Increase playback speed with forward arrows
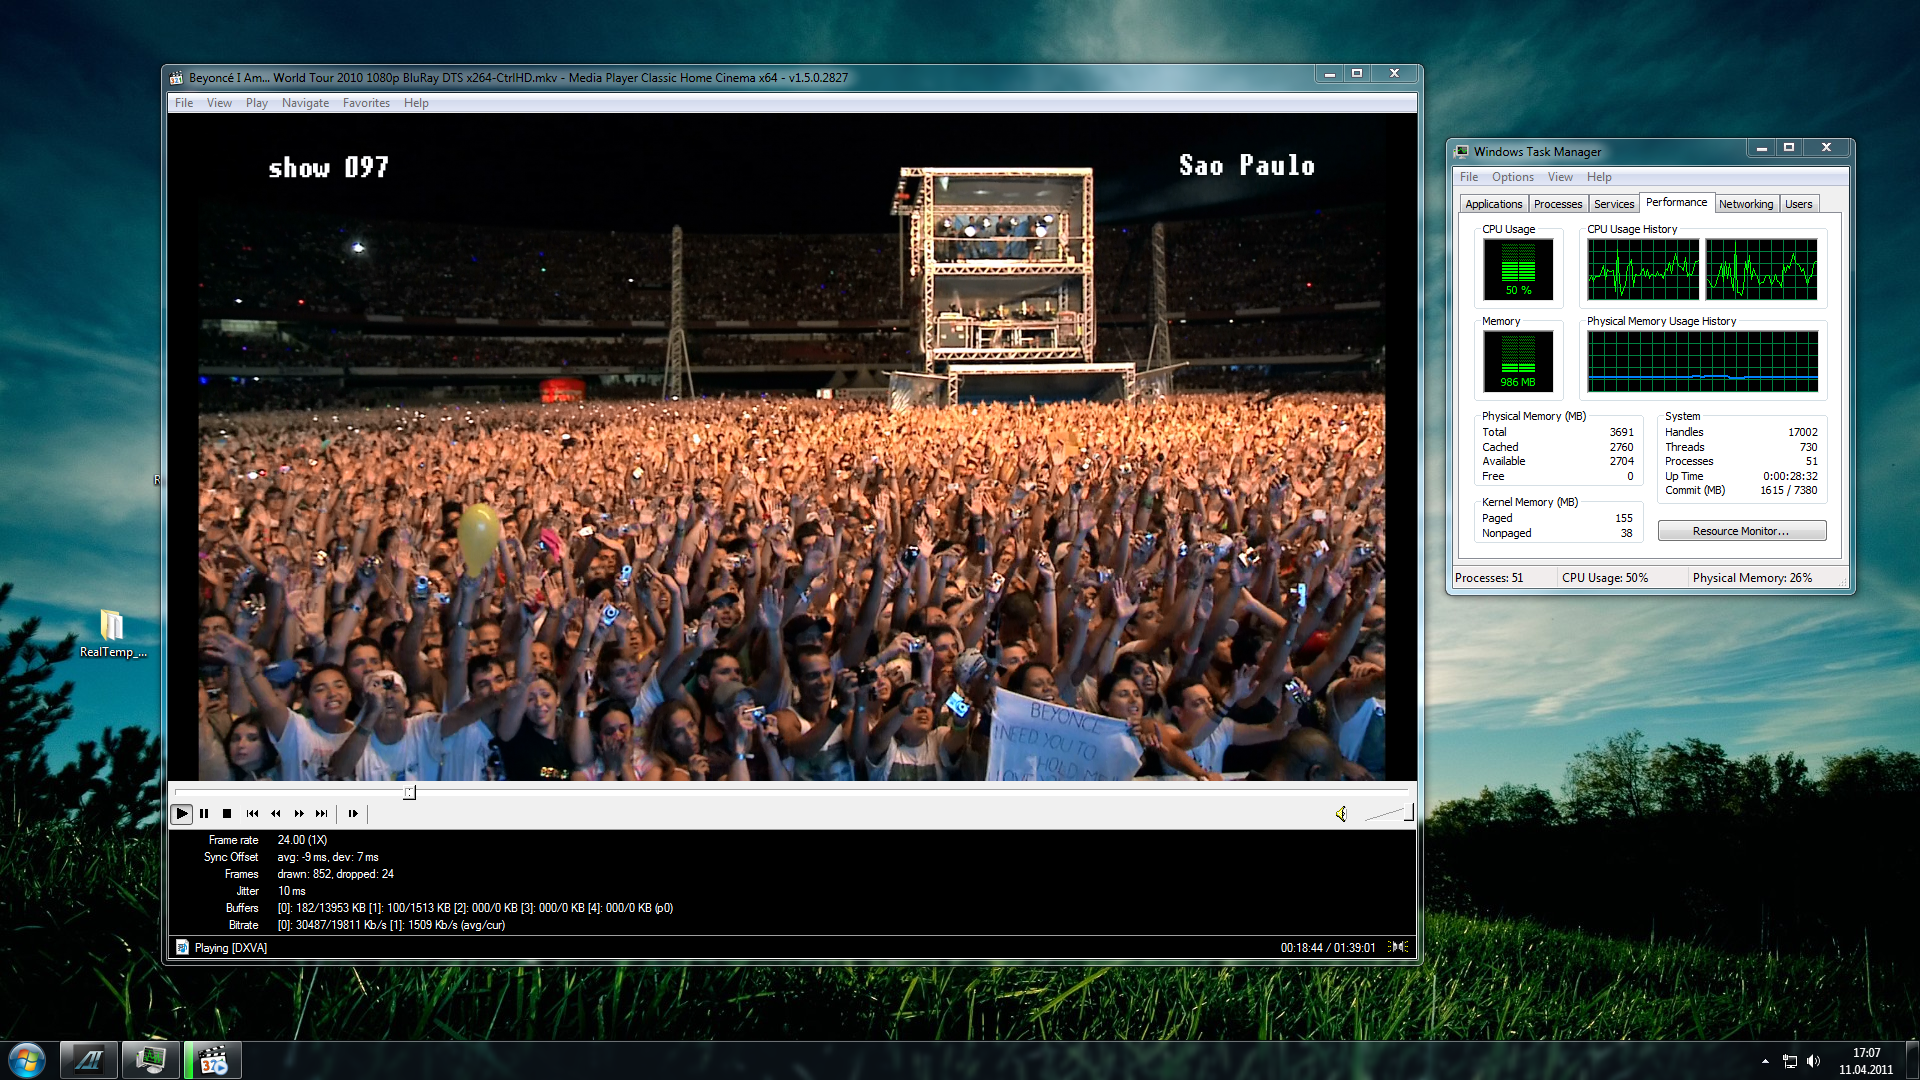This screenshot has width=1920, height=1080. click(298, 814)
